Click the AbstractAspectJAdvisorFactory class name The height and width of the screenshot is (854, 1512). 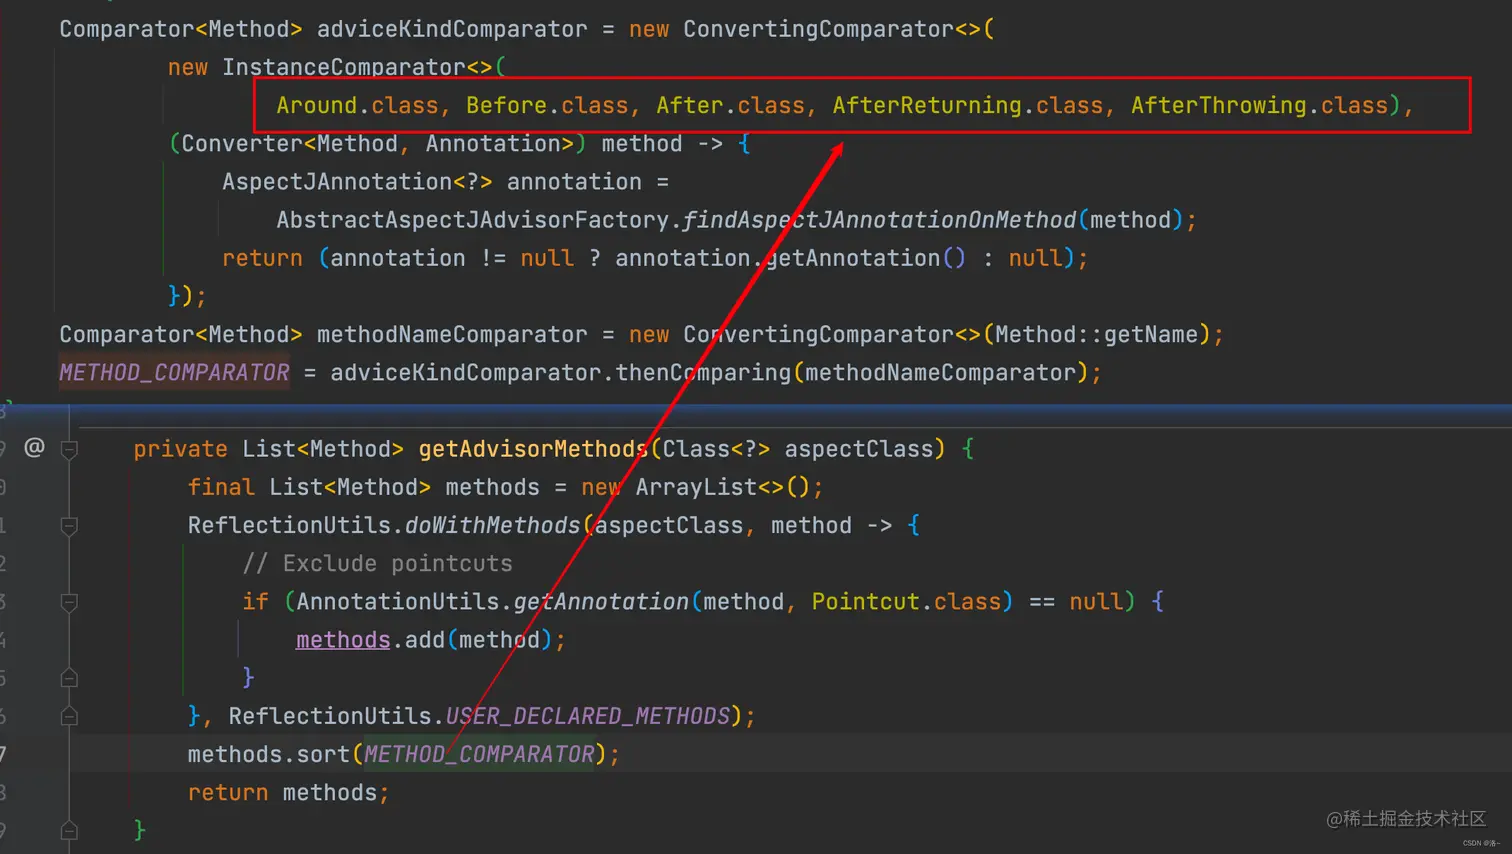tap(472, 220)
